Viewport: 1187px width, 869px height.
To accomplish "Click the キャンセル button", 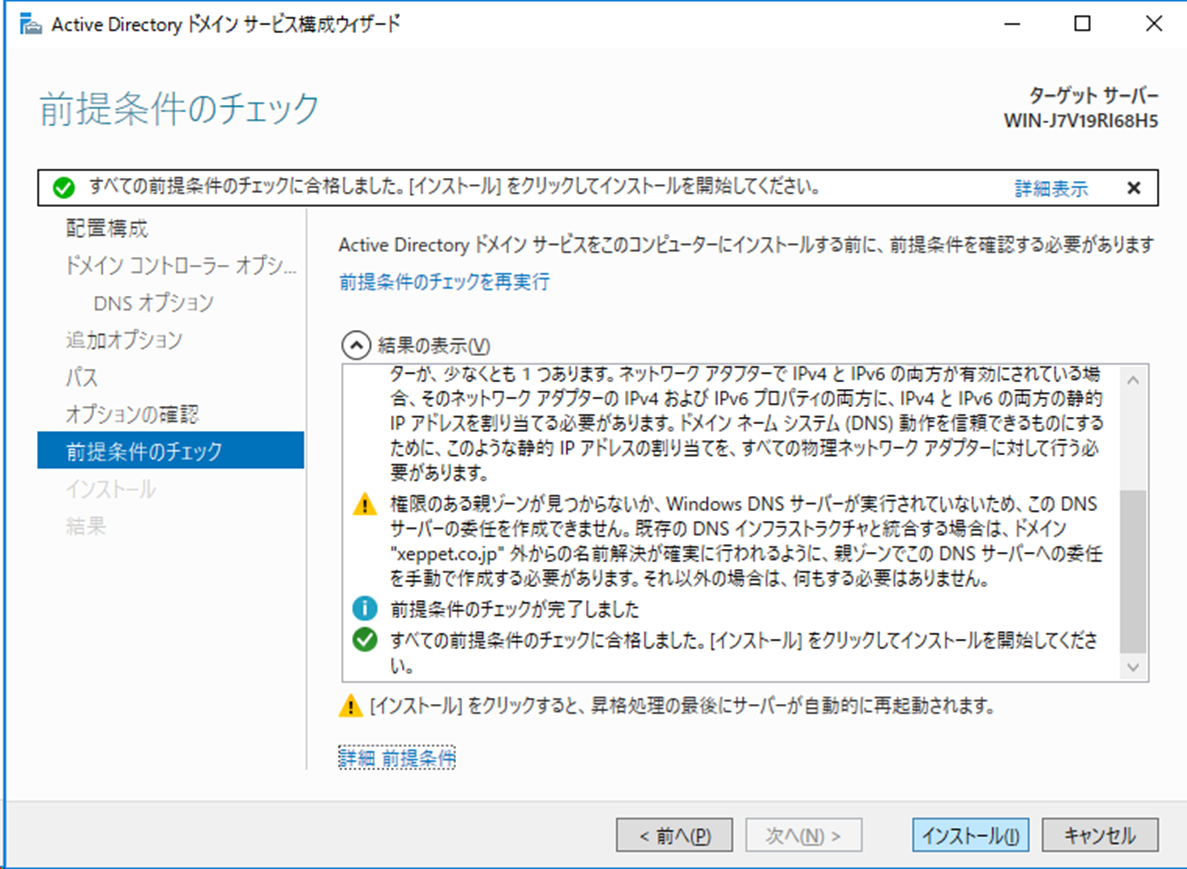I will (x=1100, y=835).
